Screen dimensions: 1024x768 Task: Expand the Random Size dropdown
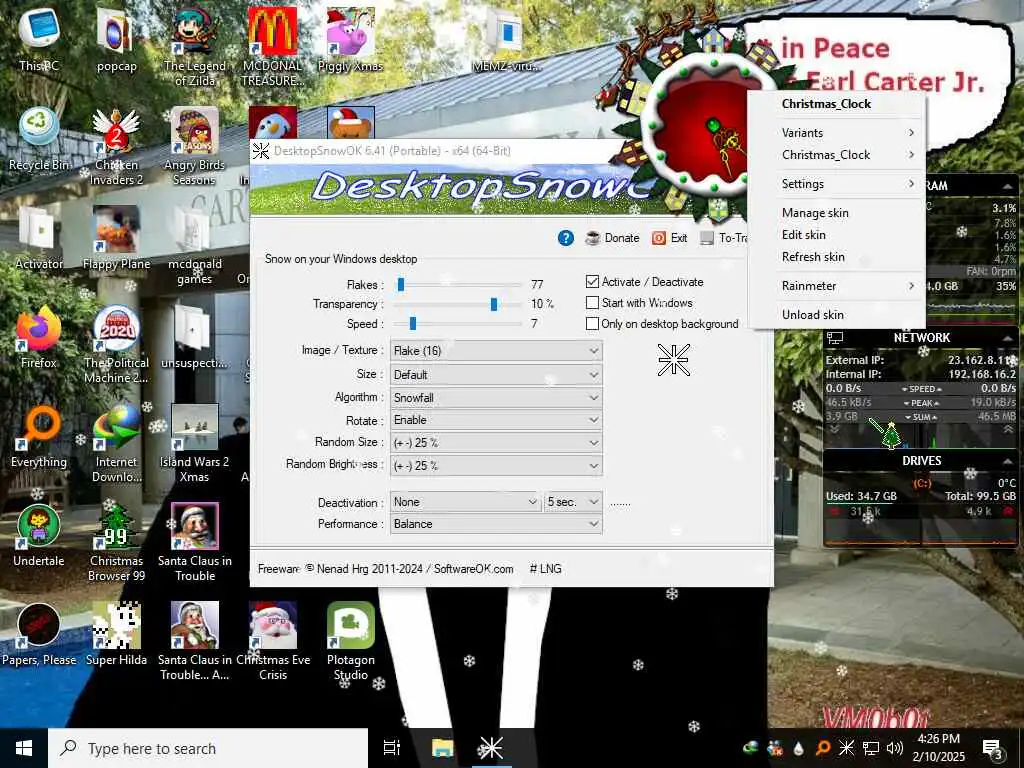[x=496, y=442]
